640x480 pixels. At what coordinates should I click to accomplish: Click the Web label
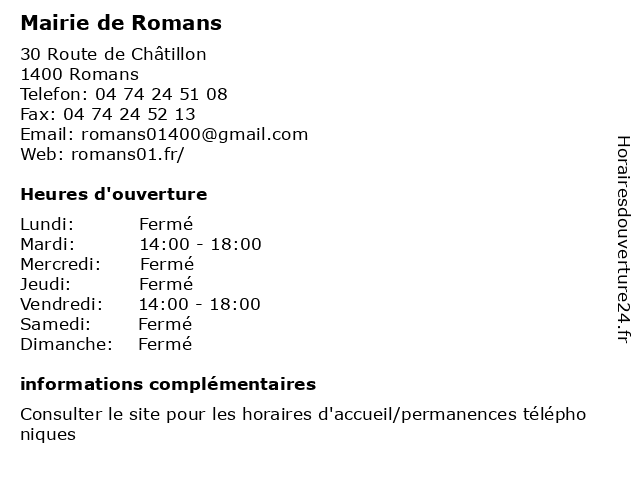pyautogui.click(x=42, y=154)
